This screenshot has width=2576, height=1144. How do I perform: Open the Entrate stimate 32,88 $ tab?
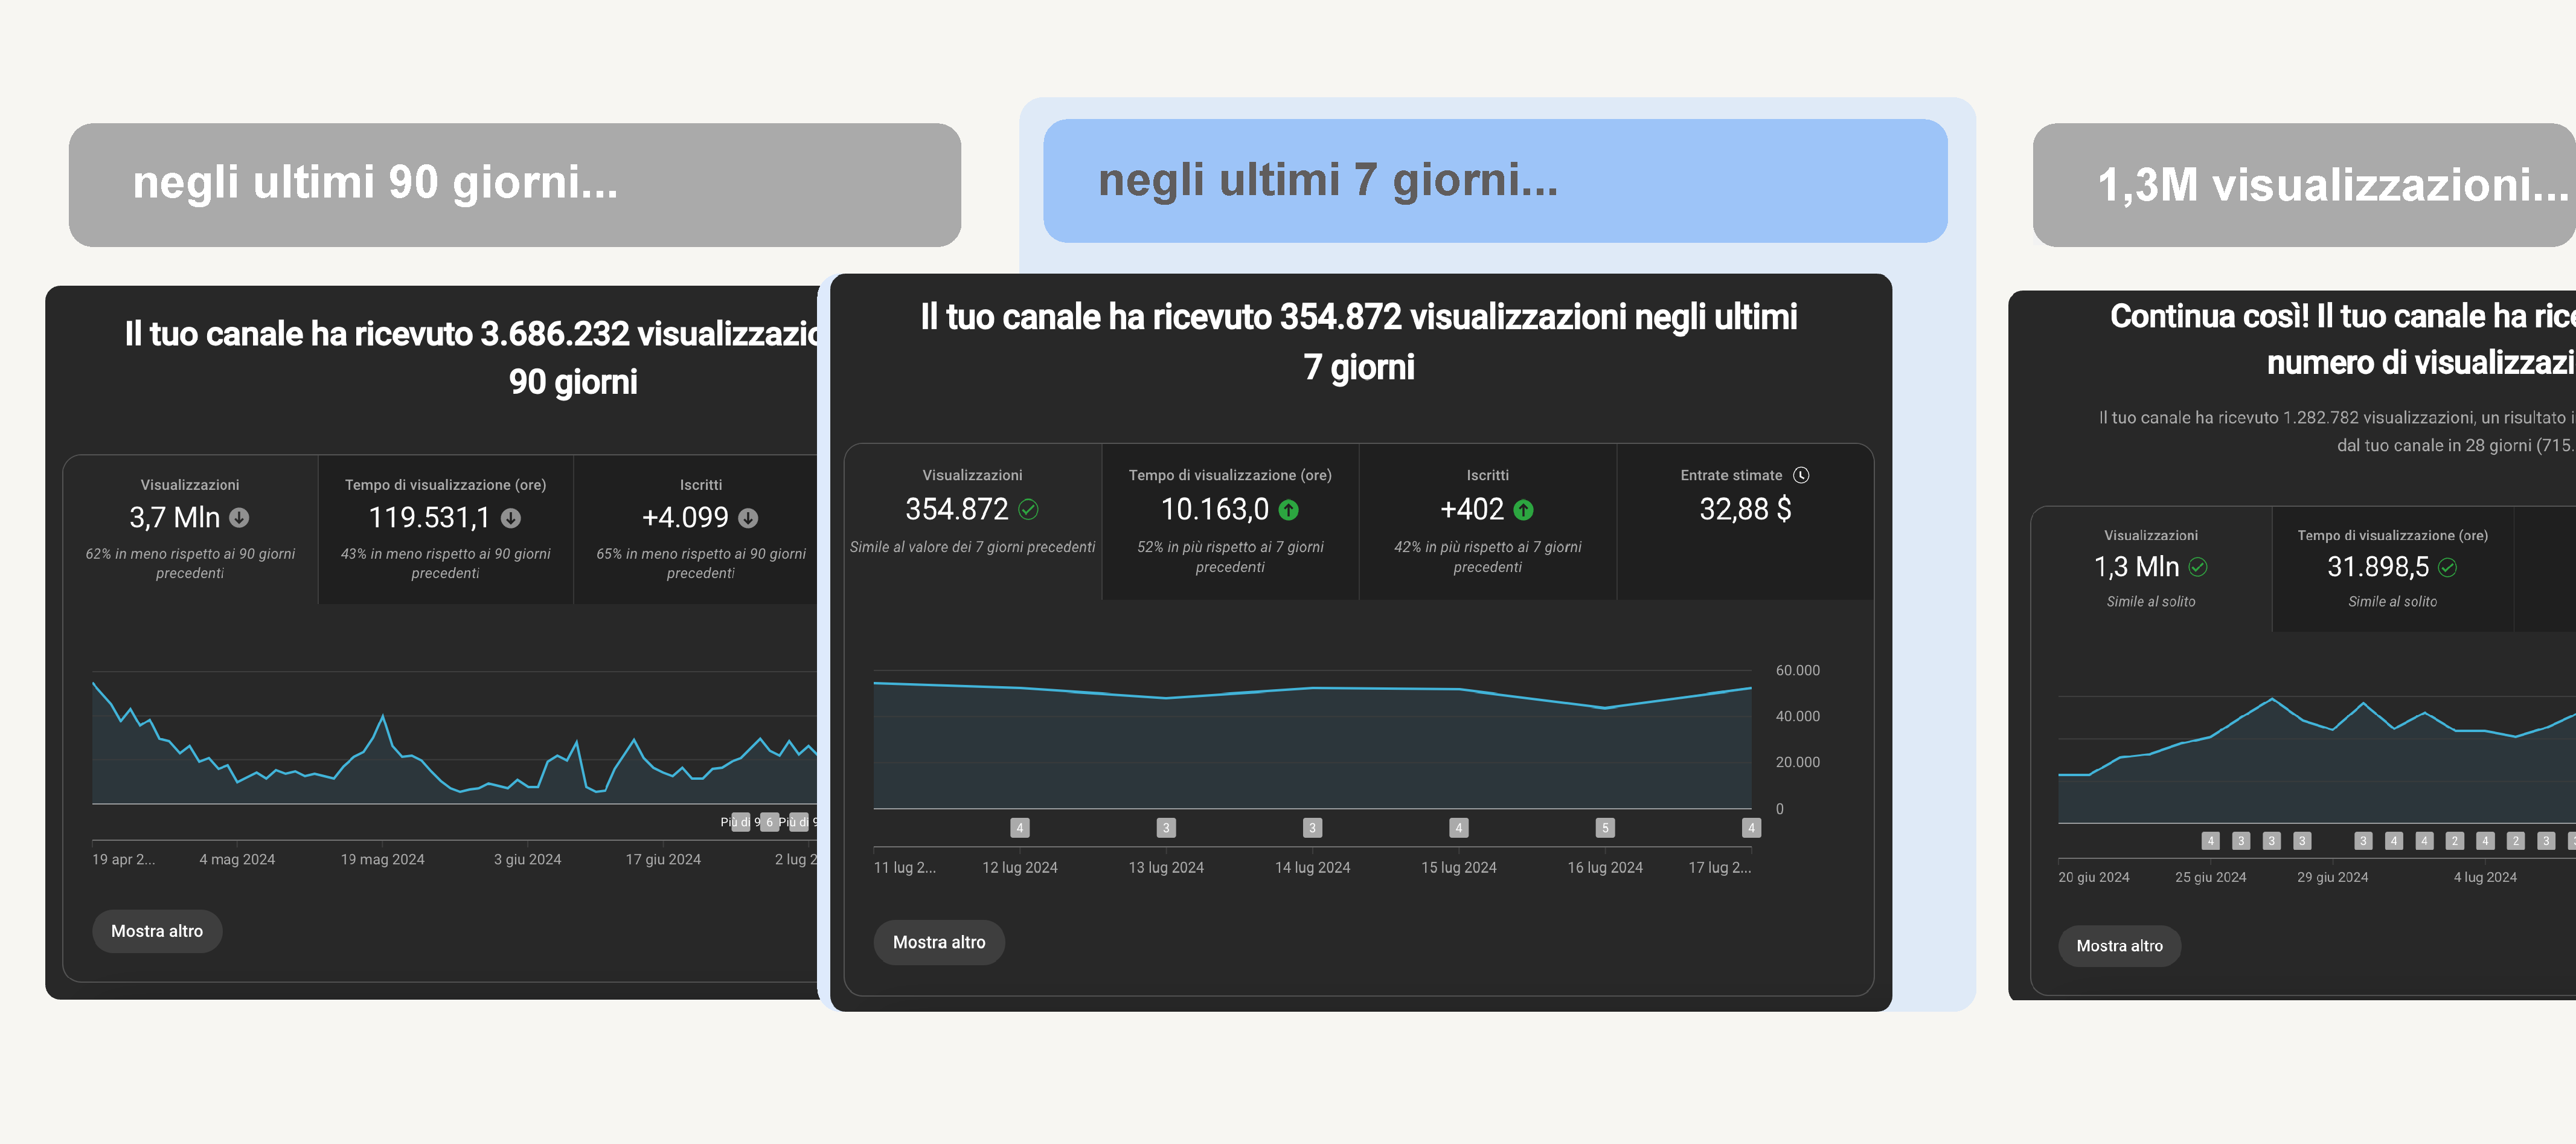click(x=1744, y=522)
